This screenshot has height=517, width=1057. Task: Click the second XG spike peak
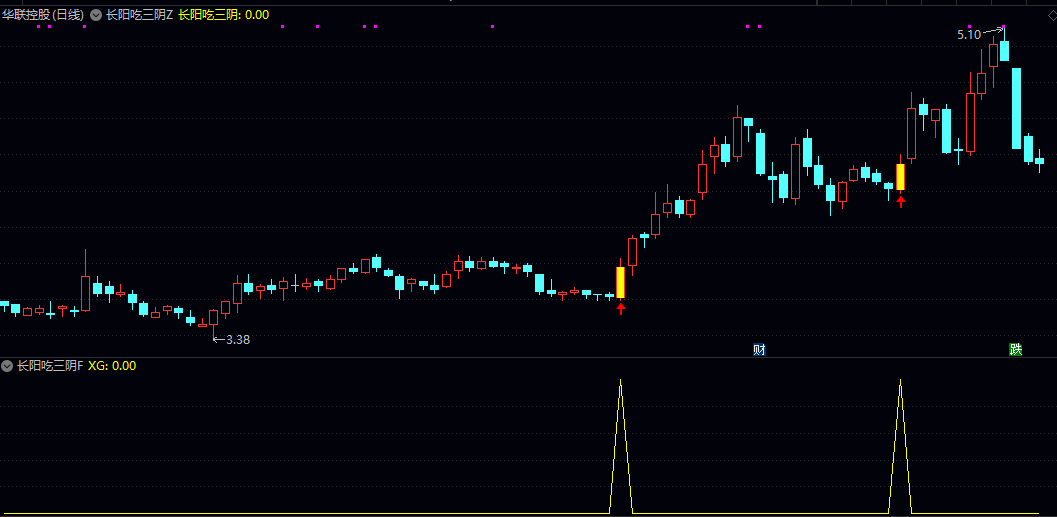pyautogui.click(x=900, y=382)
